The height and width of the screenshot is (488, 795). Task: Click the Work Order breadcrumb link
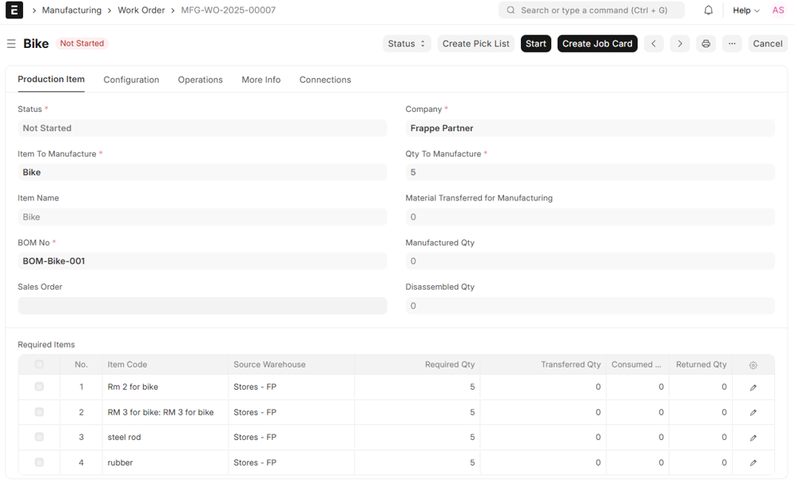[x=141, y=10]
